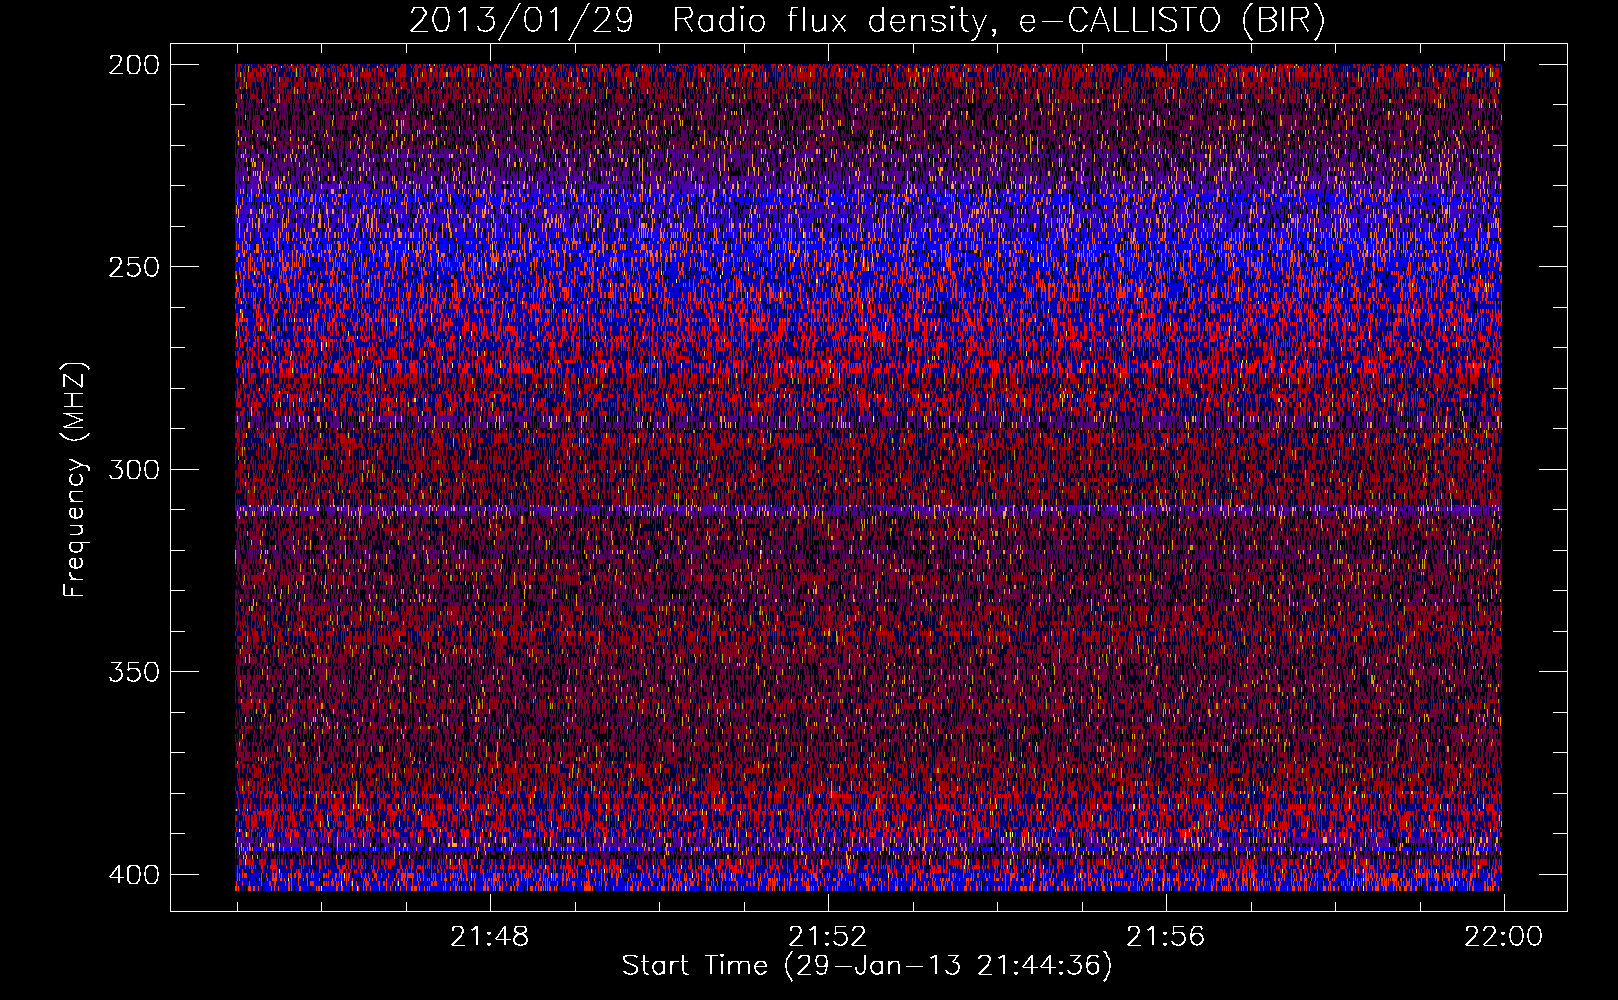Click the 21:56 time tick label

click(x=1166, y=937)
